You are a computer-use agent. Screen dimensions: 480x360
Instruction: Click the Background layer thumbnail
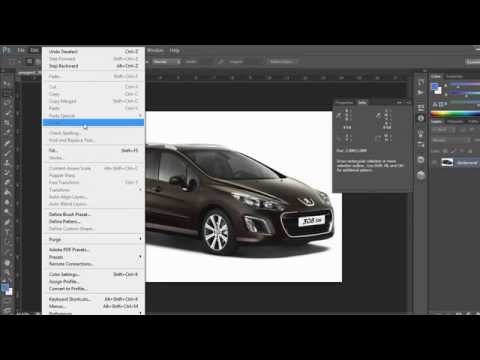point(447,163)
